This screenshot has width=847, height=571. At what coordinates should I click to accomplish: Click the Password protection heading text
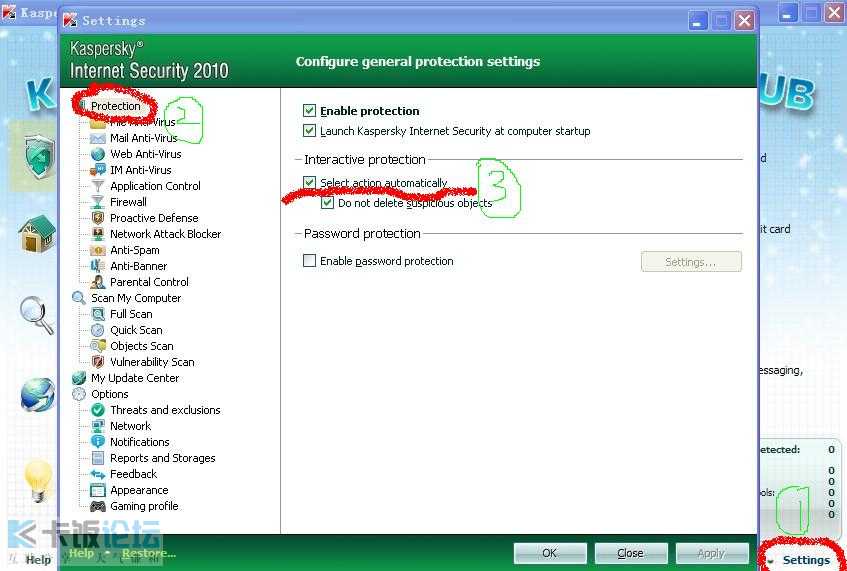pyautogui.click(x=362, y=233)
